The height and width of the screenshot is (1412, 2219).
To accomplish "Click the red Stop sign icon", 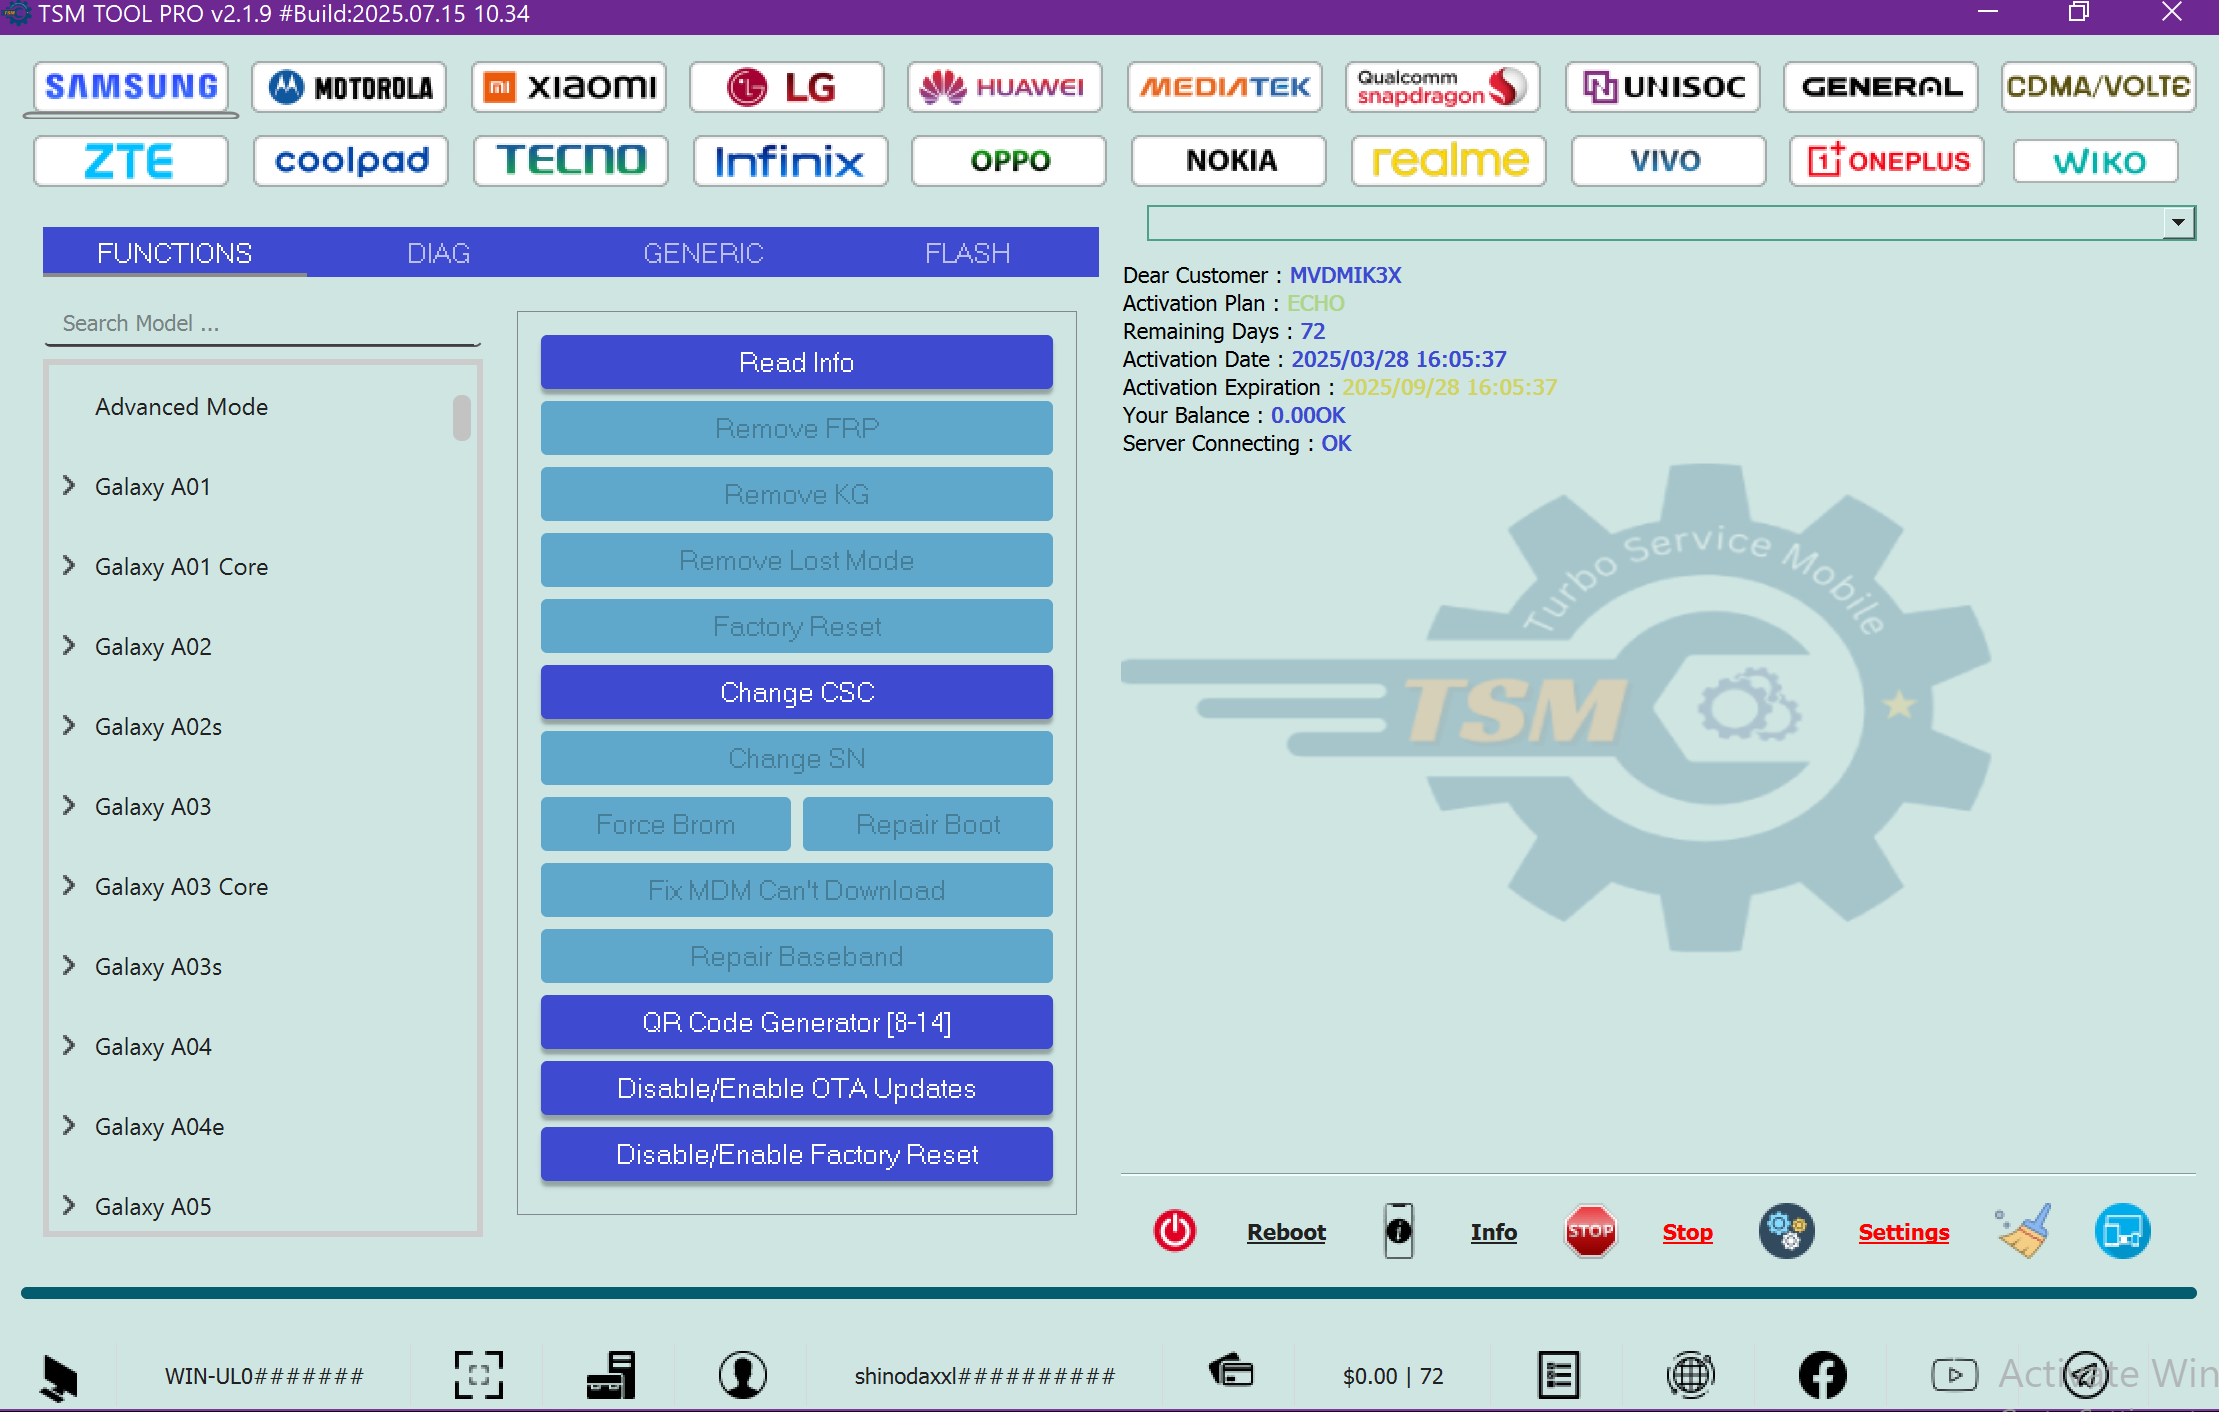I will 1591,1231.
